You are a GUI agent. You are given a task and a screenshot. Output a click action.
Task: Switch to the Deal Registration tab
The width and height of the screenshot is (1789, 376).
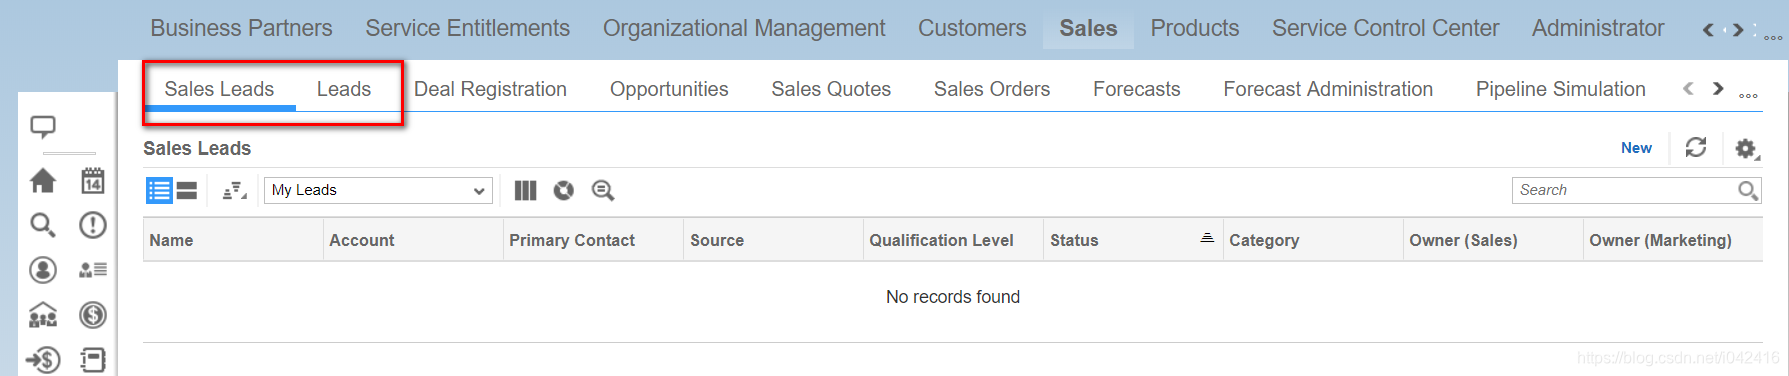[x=490, y=89]
